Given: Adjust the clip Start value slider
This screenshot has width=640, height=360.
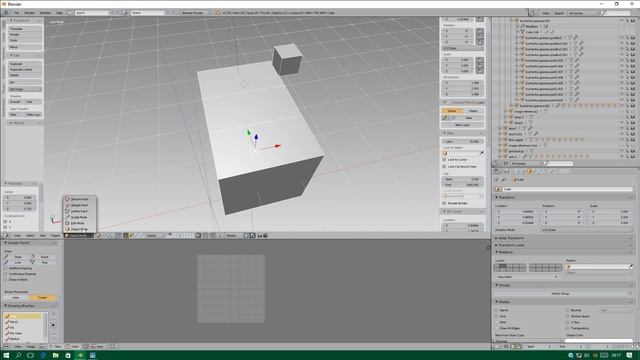Looking at the screenshot, I should 462,179.
